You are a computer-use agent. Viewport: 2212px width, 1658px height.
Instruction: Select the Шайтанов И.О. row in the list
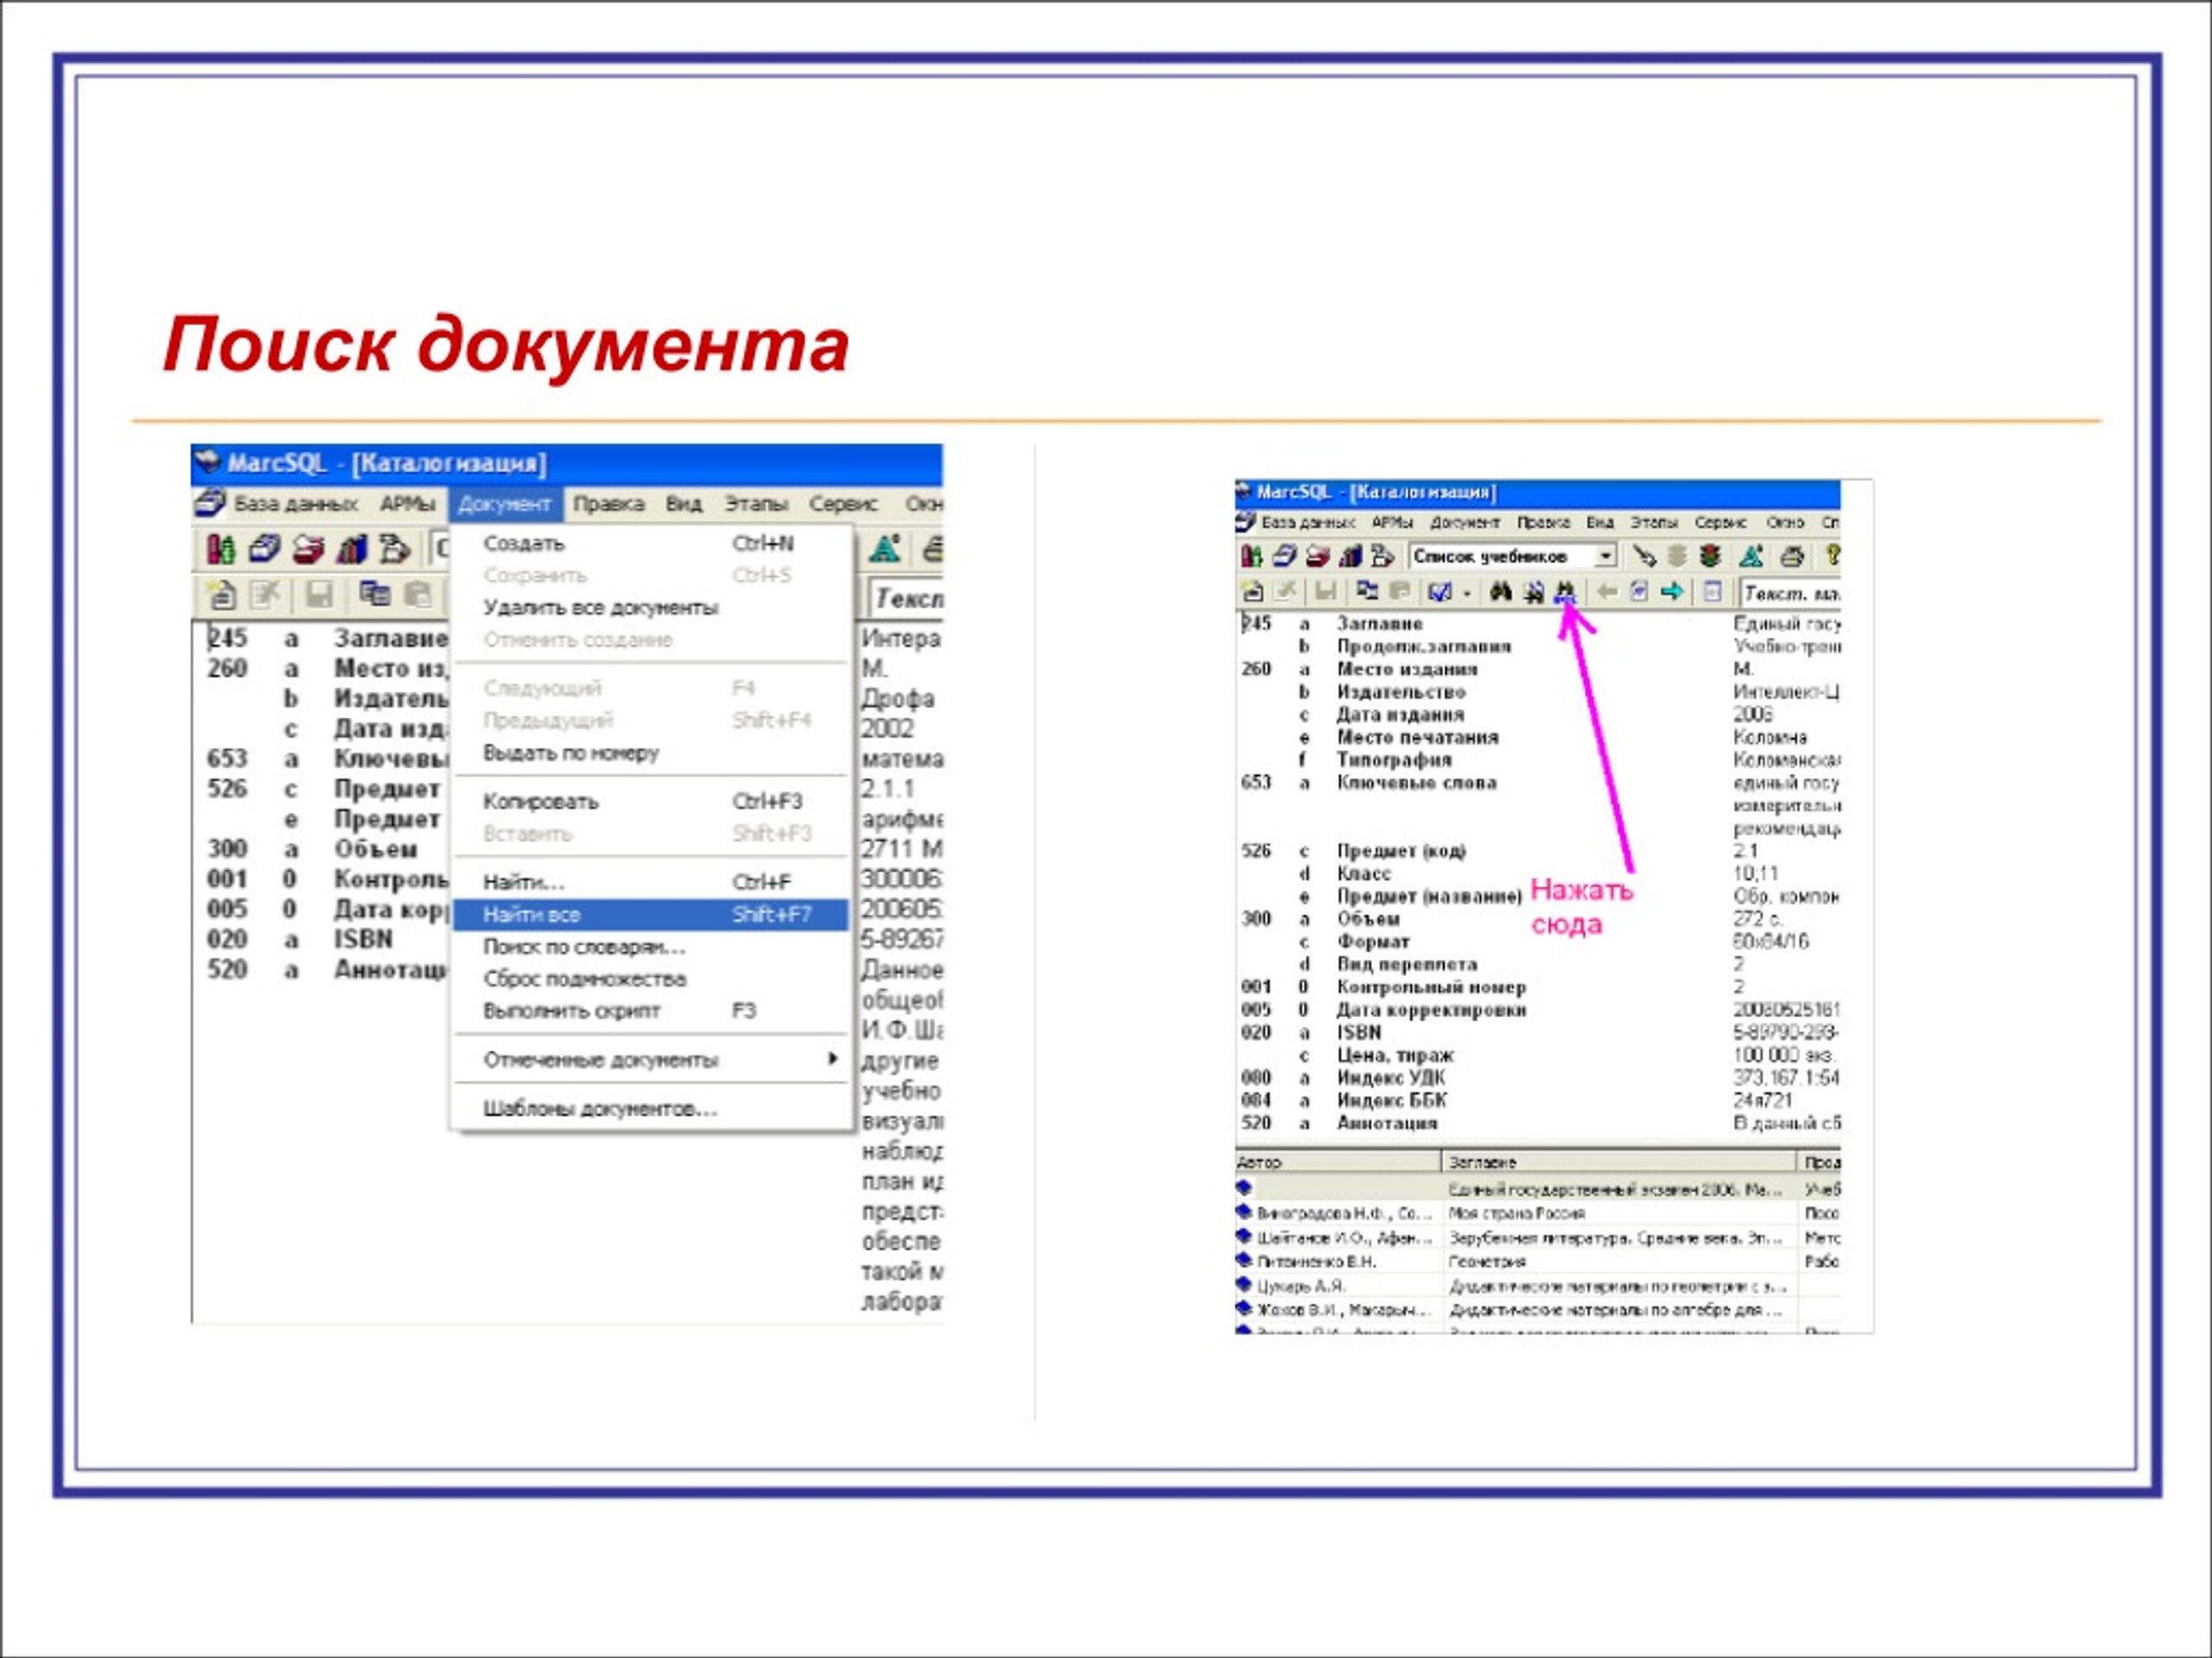[x=1538, y=1238]
